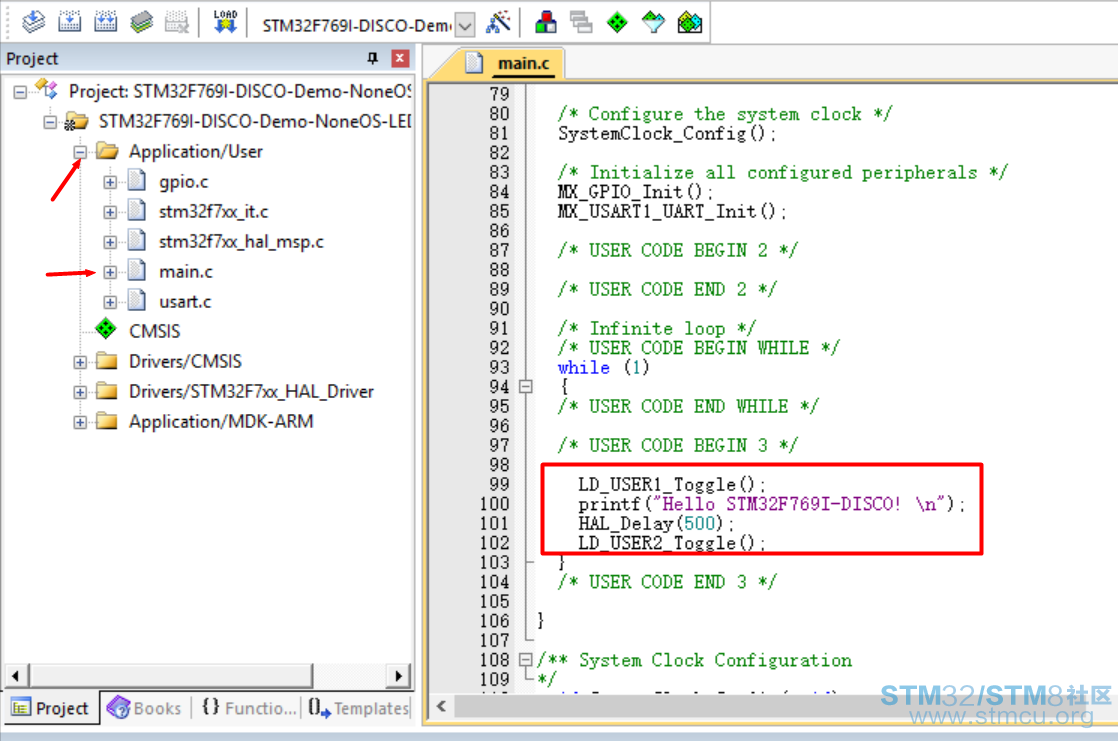
Task: Click the Project panel scroll right arrow
Action: coord(399,675)
